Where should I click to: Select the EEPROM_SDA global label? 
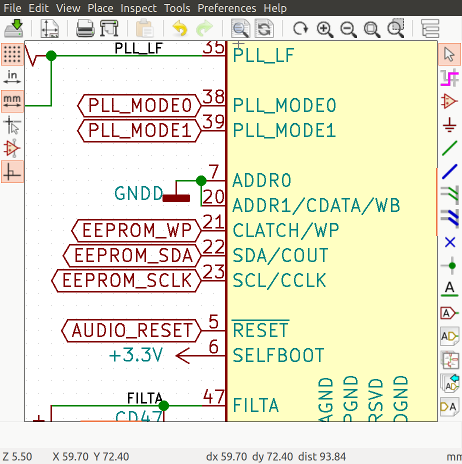click(132, 256)
